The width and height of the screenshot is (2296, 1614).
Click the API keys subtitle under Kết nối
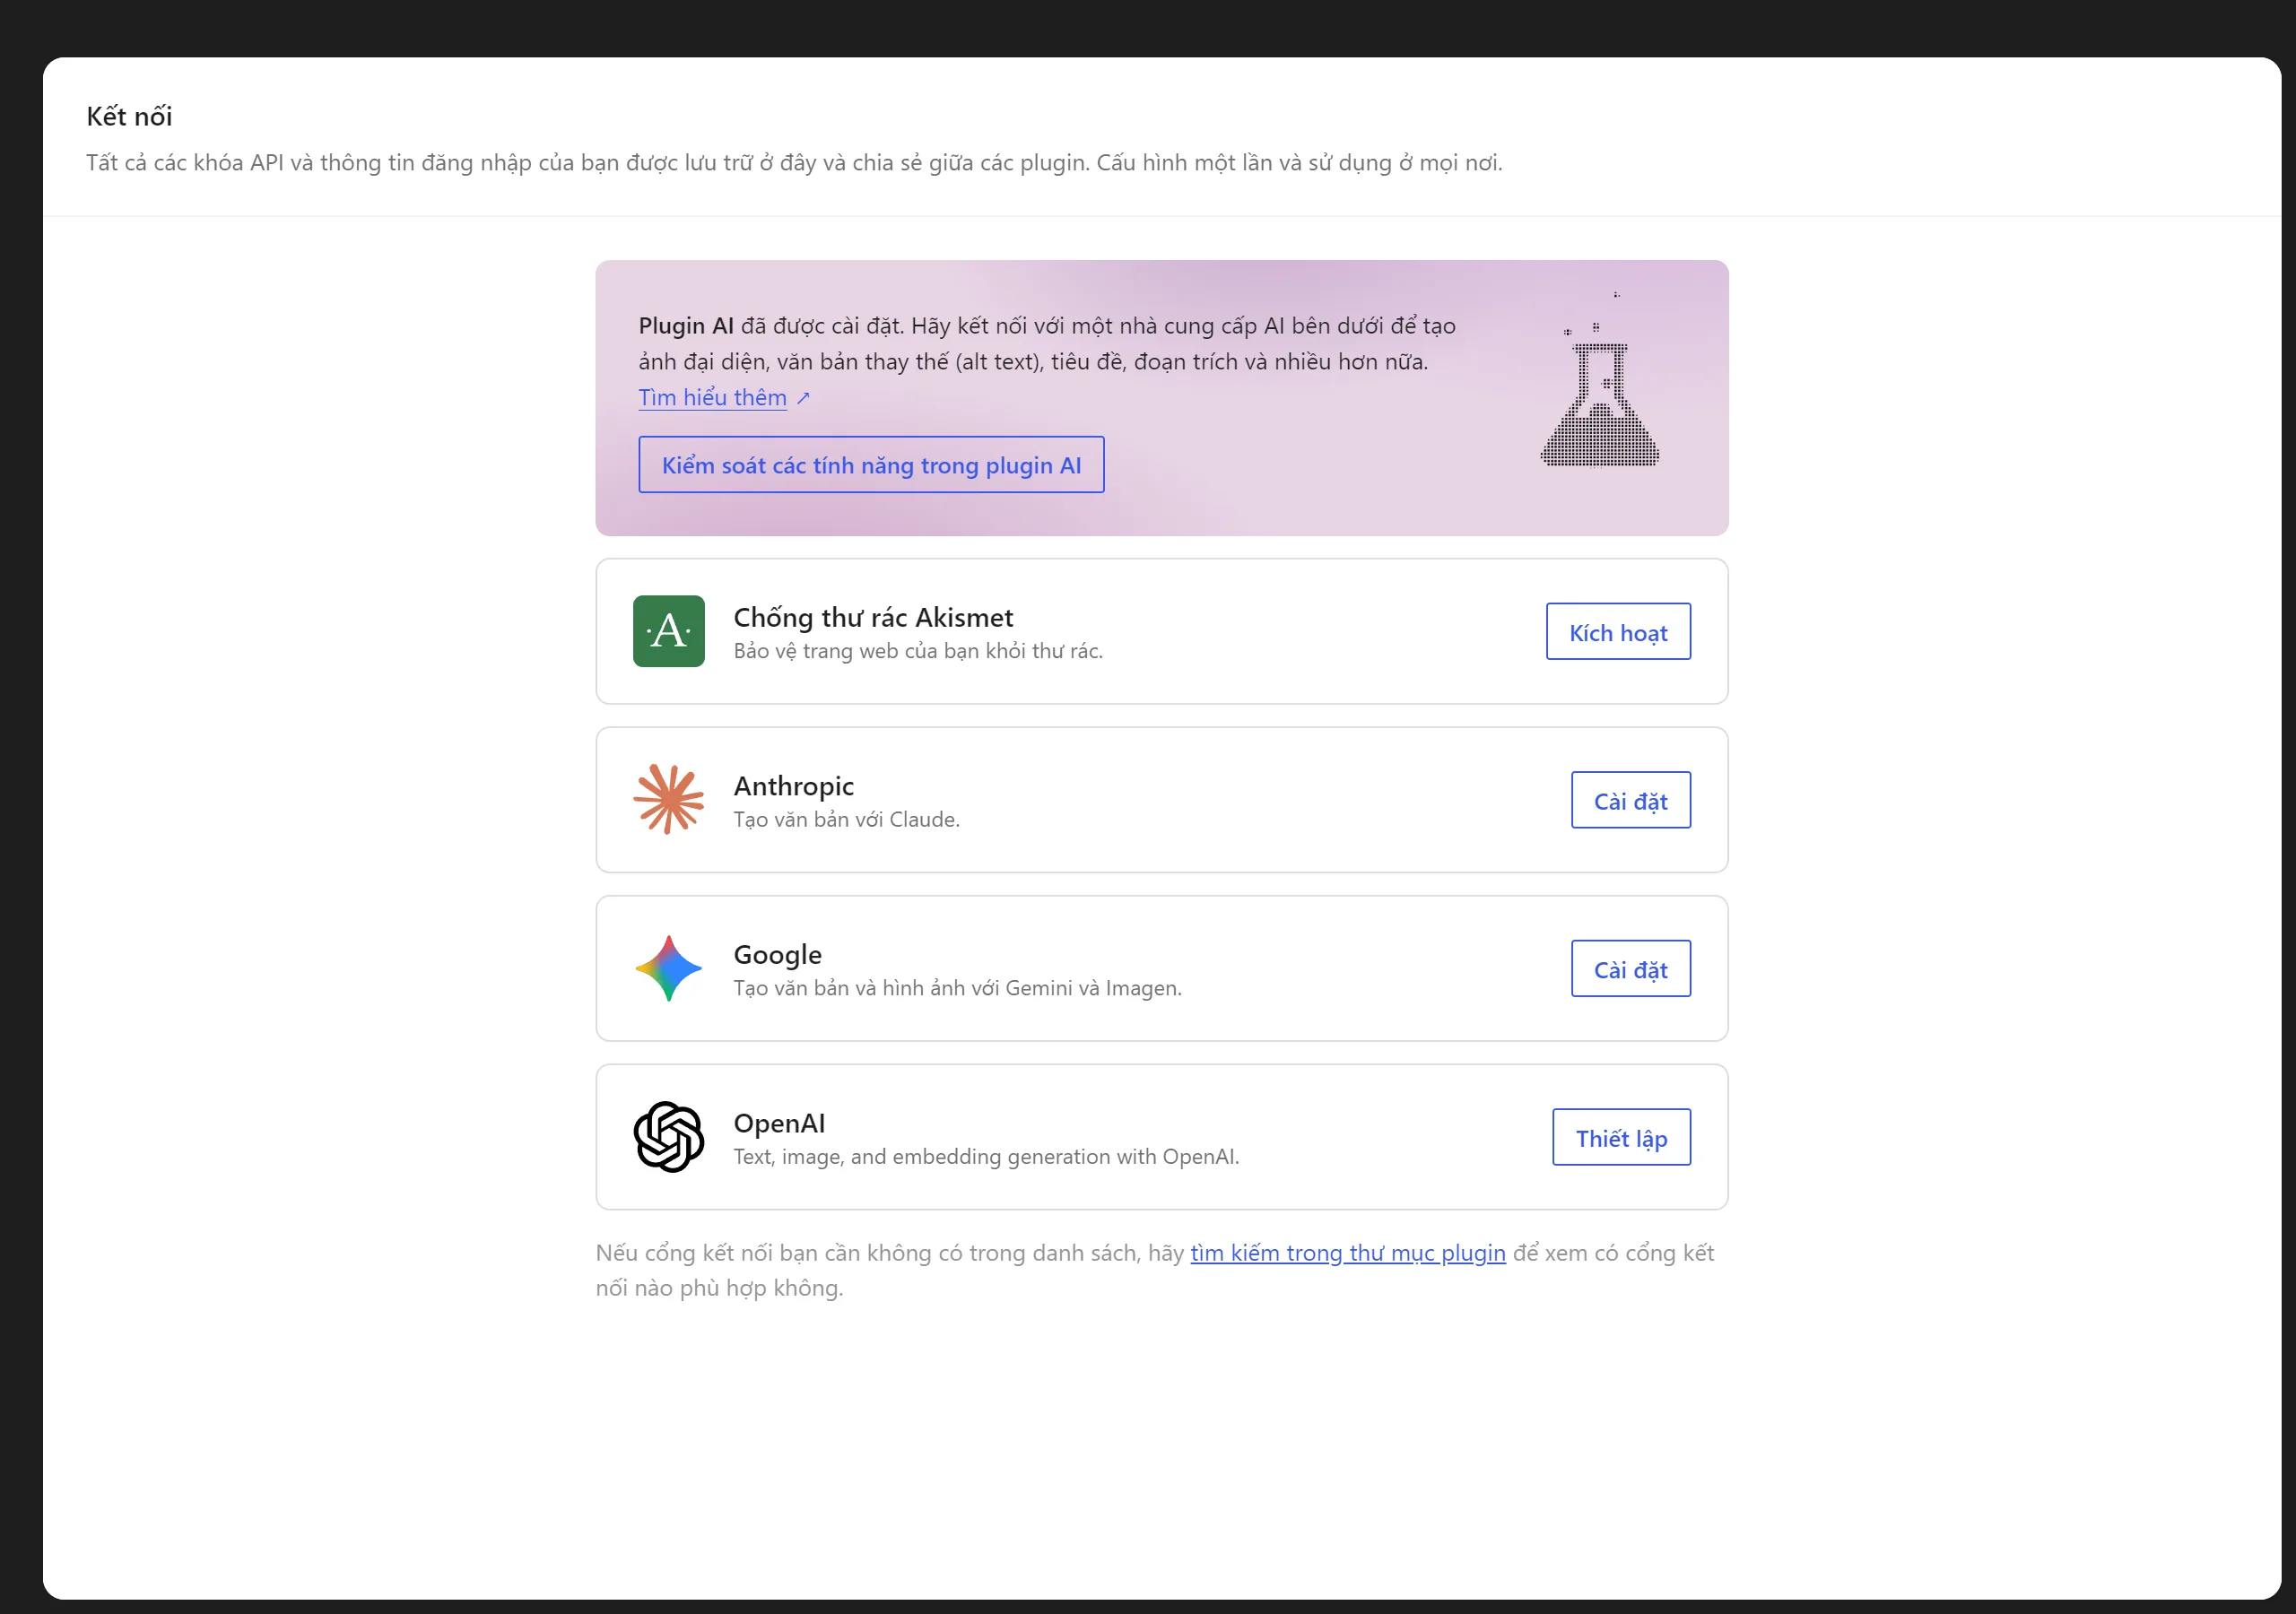(x=794, y=162)
